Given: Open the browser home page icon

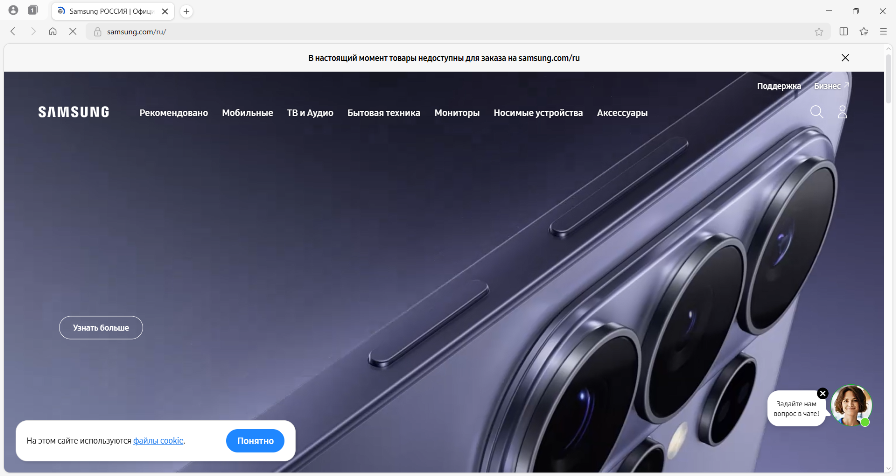Looking at the screenshot, I should coord(53,31).
